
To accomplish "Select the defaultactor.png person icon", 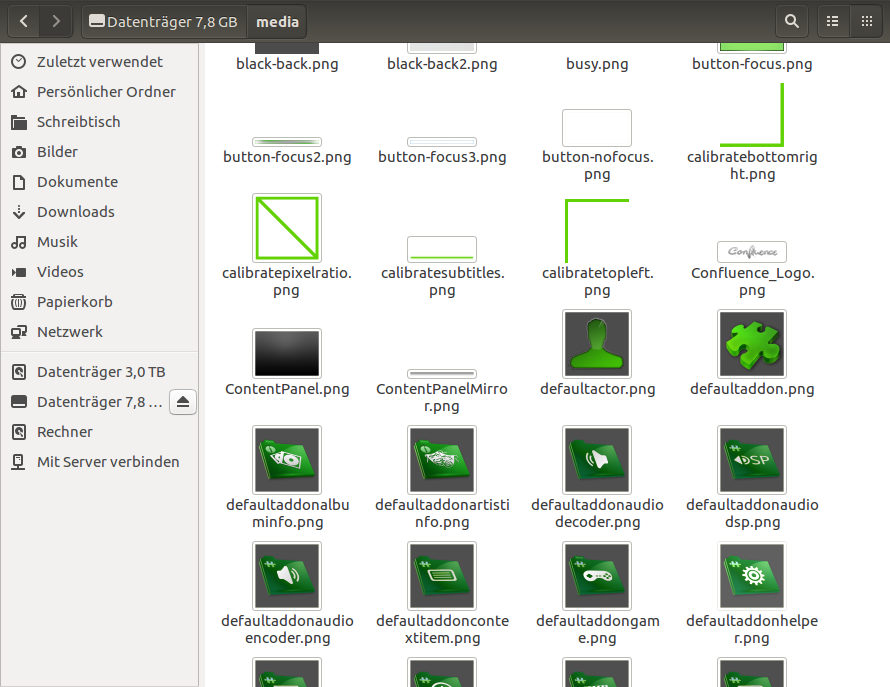I will (x=597, y=344).
